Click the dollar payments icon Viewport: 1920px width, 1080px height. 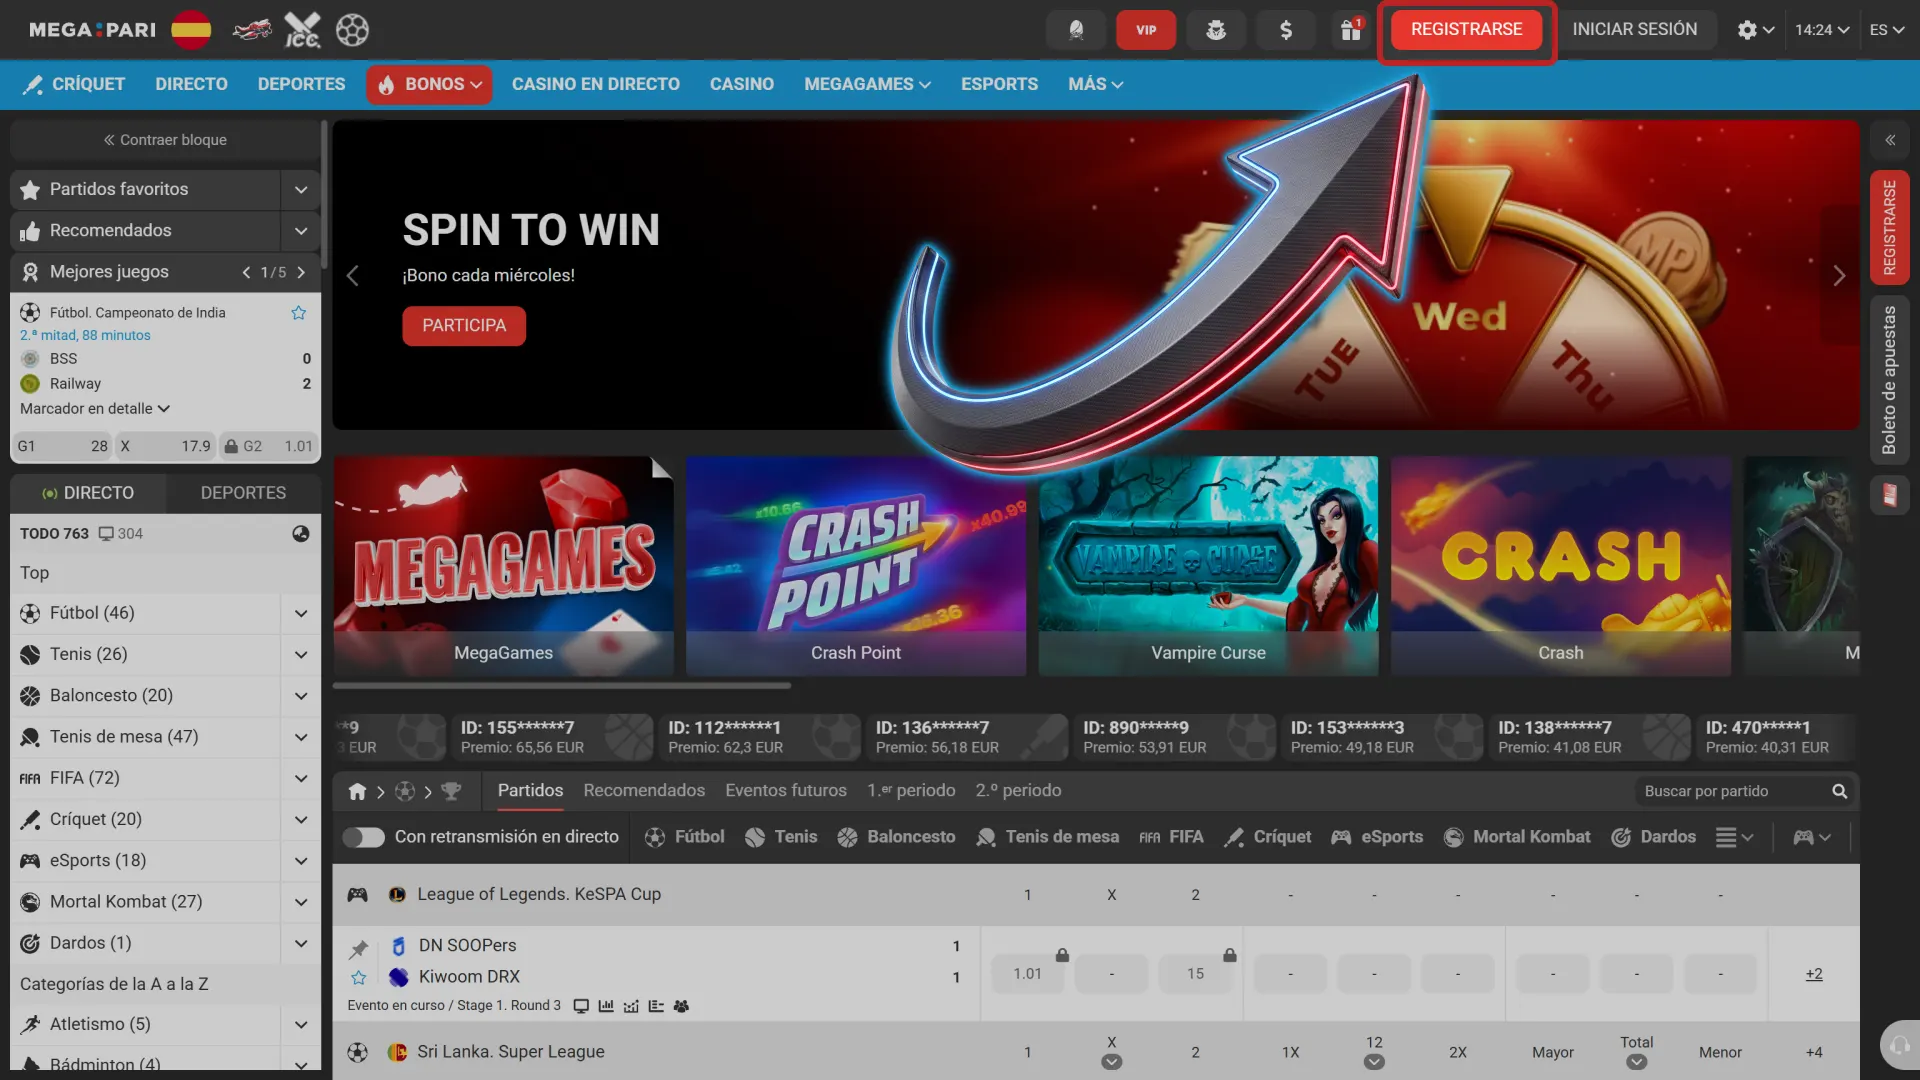tap(1286, 30)
